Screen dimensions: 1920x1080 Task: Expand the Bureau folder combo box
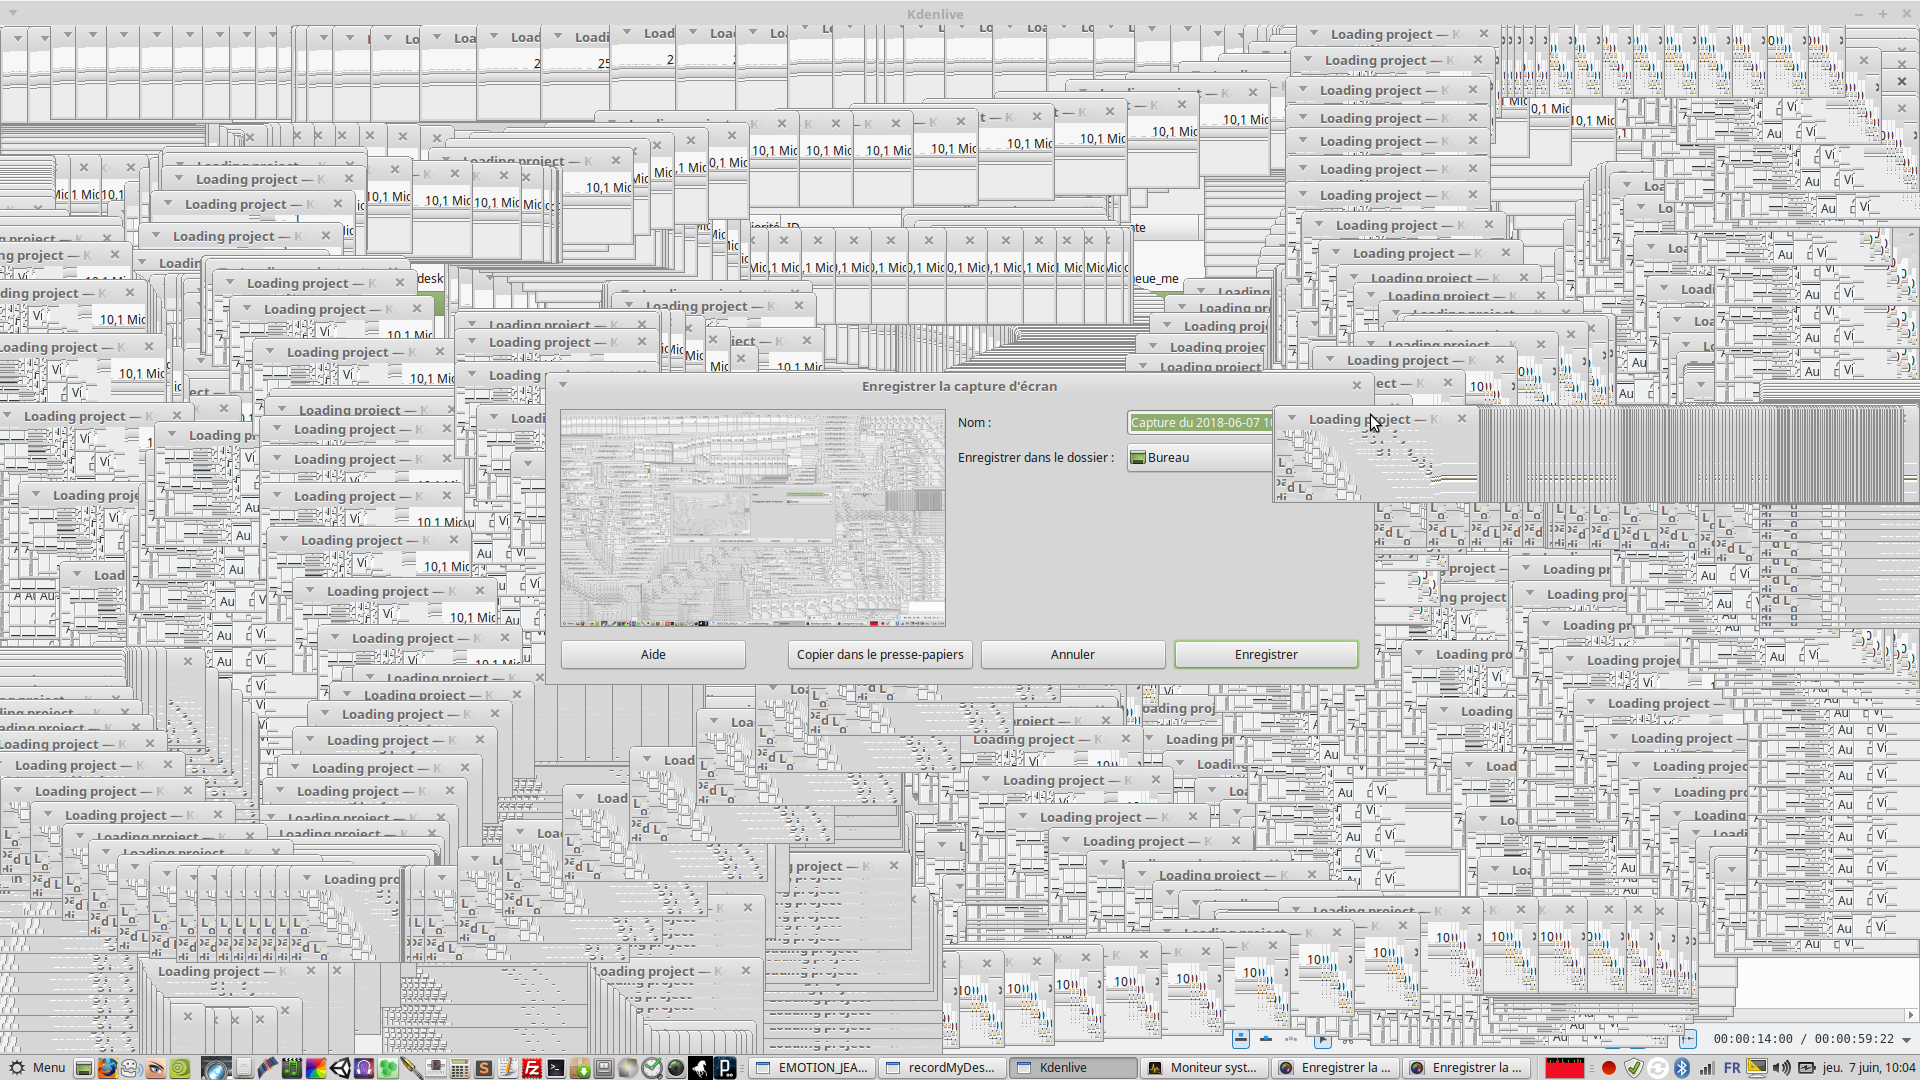(x=1200, y=457)
